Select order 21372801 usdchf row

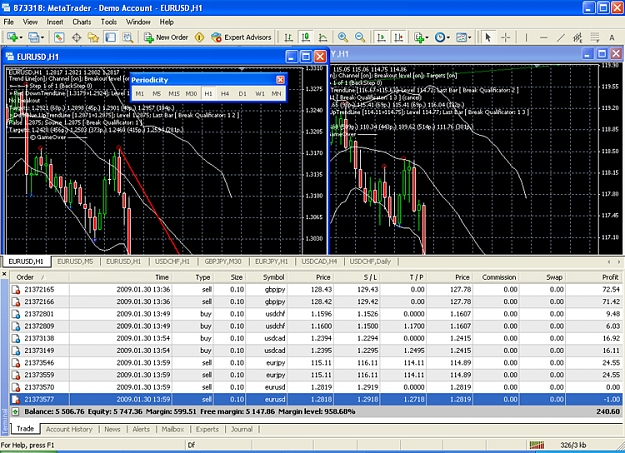pos(317,314)
